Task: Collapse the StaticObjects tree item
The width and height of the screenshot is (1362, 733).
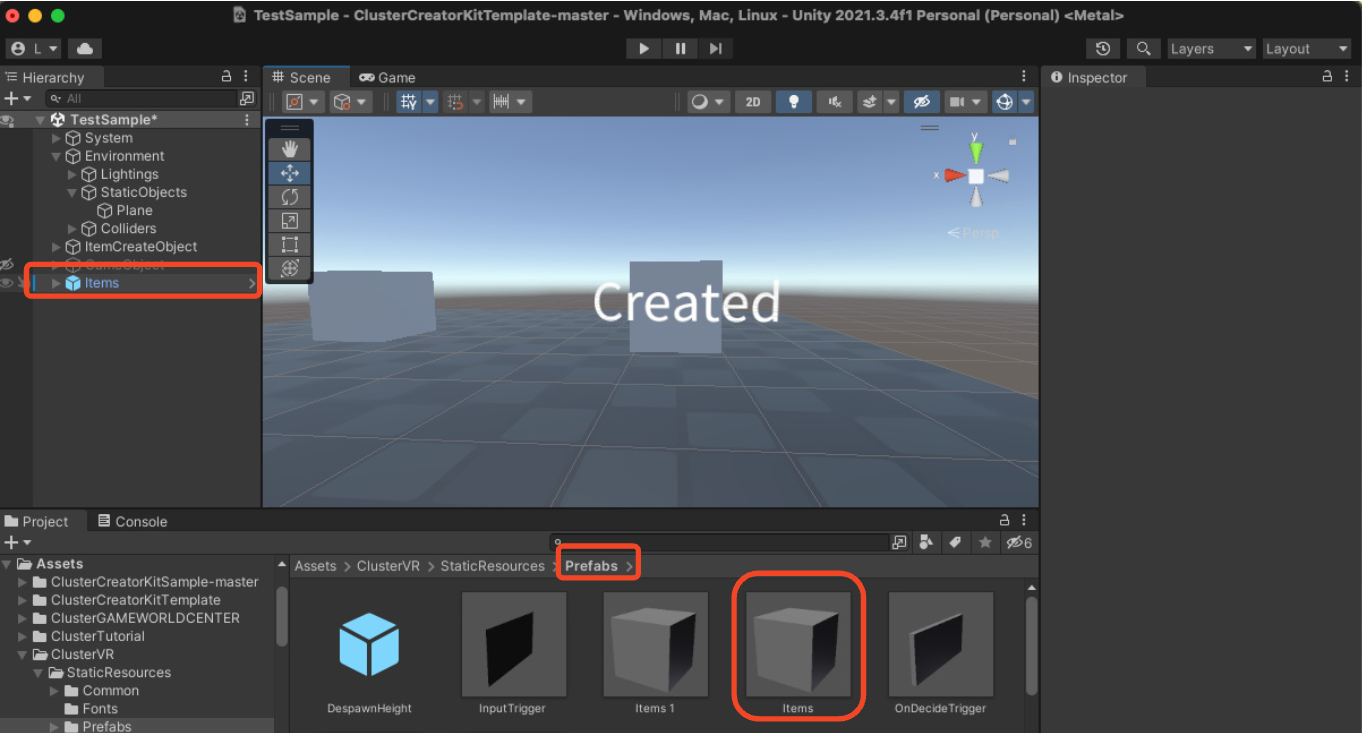Action: (70, 192)
